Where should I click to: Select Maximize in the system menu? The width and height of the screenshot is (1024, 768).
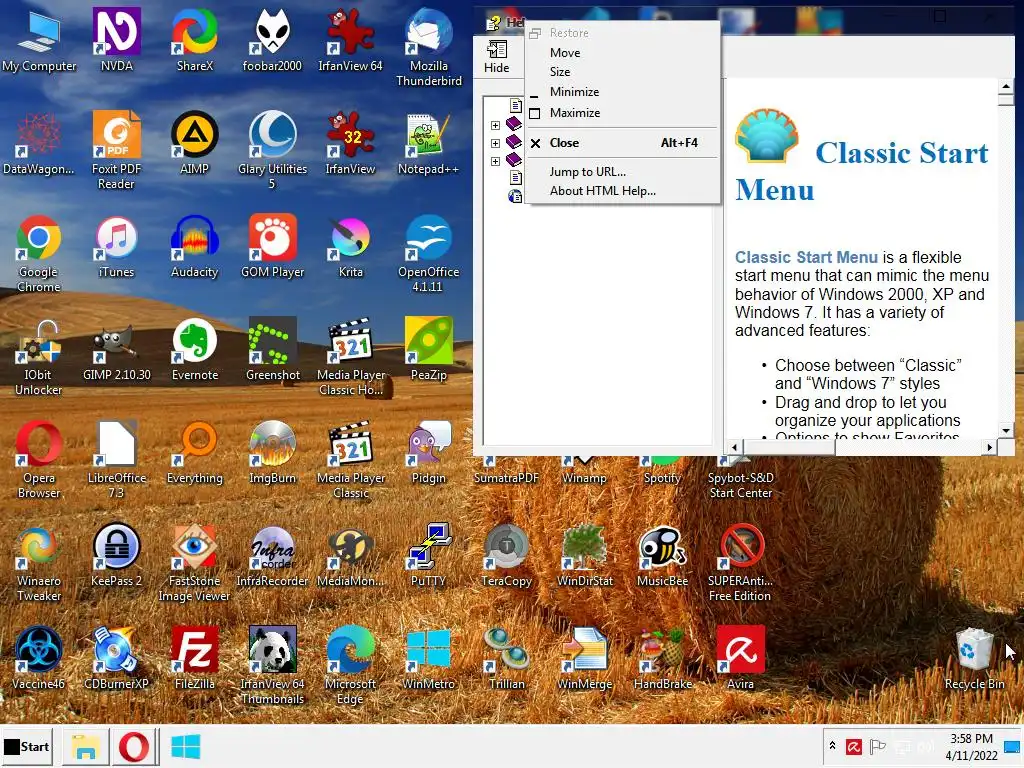click(x=623, y=112)
